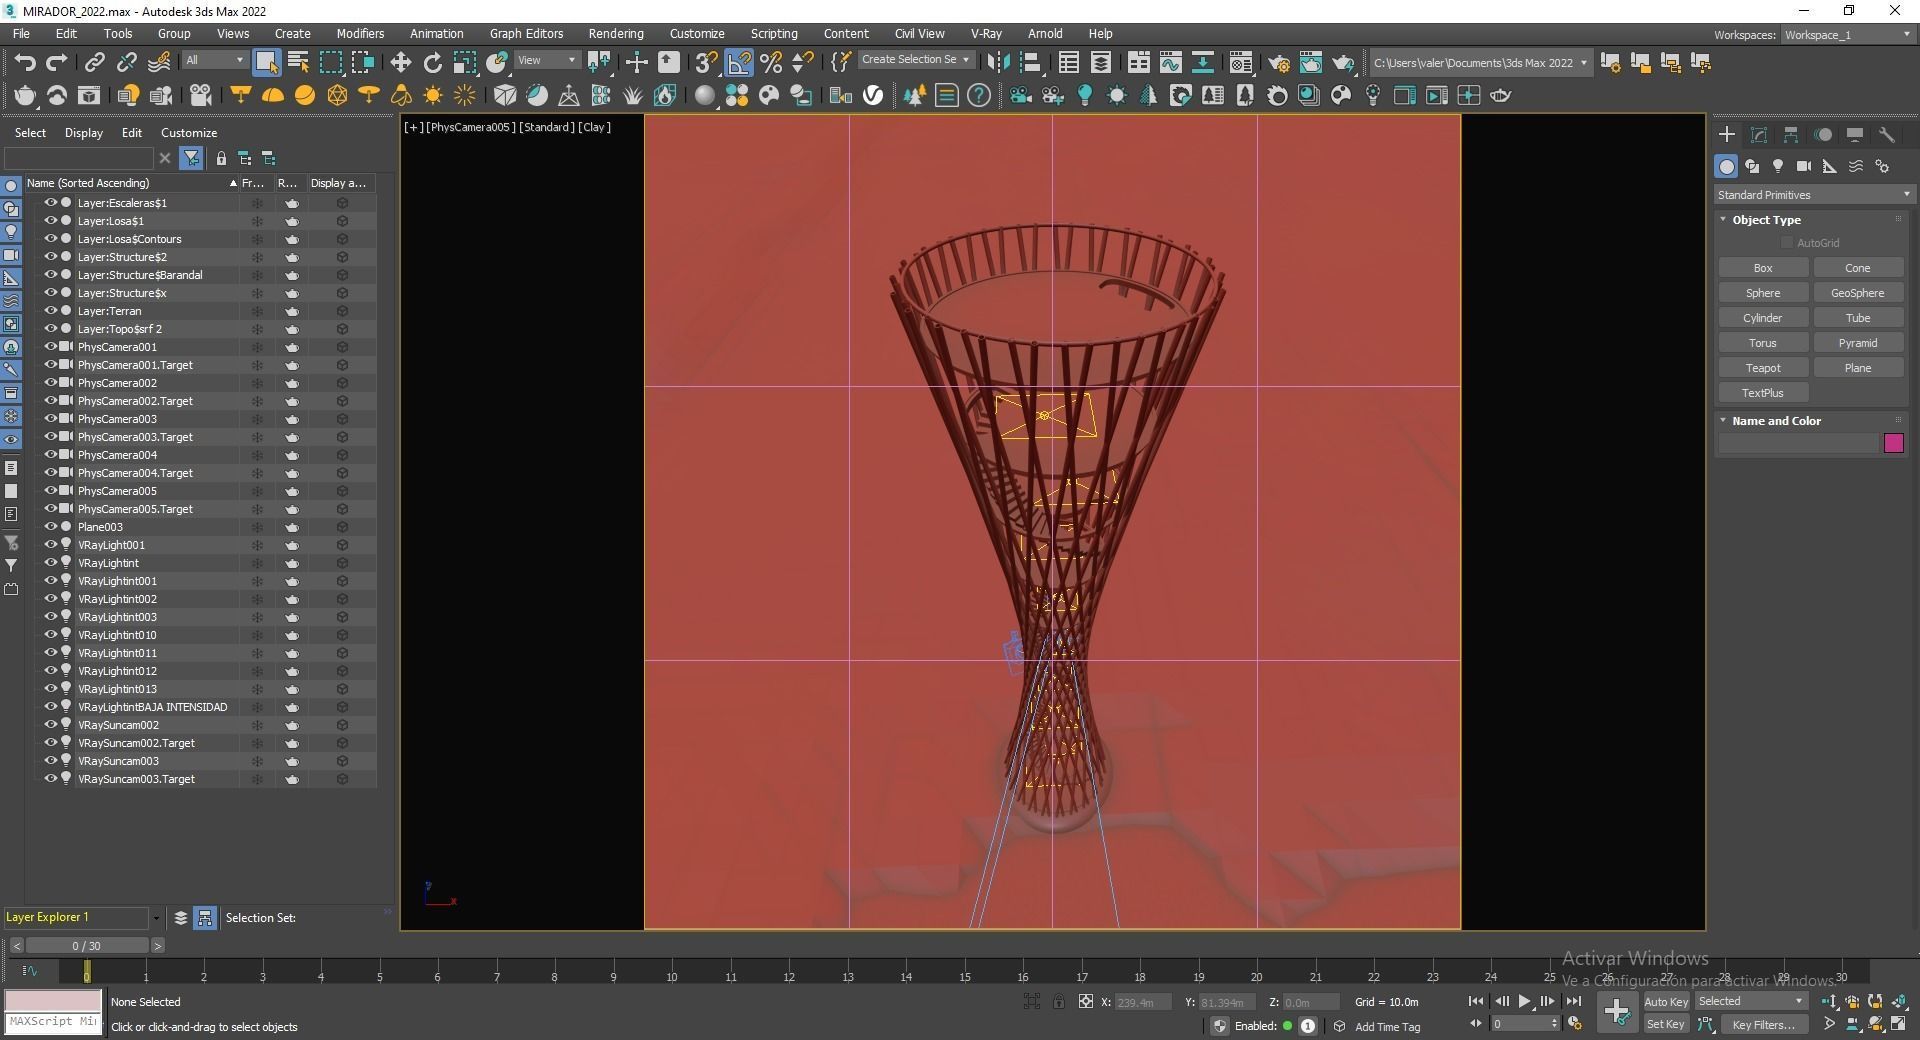Click the Time Configuration icon

(1575, 1023)
